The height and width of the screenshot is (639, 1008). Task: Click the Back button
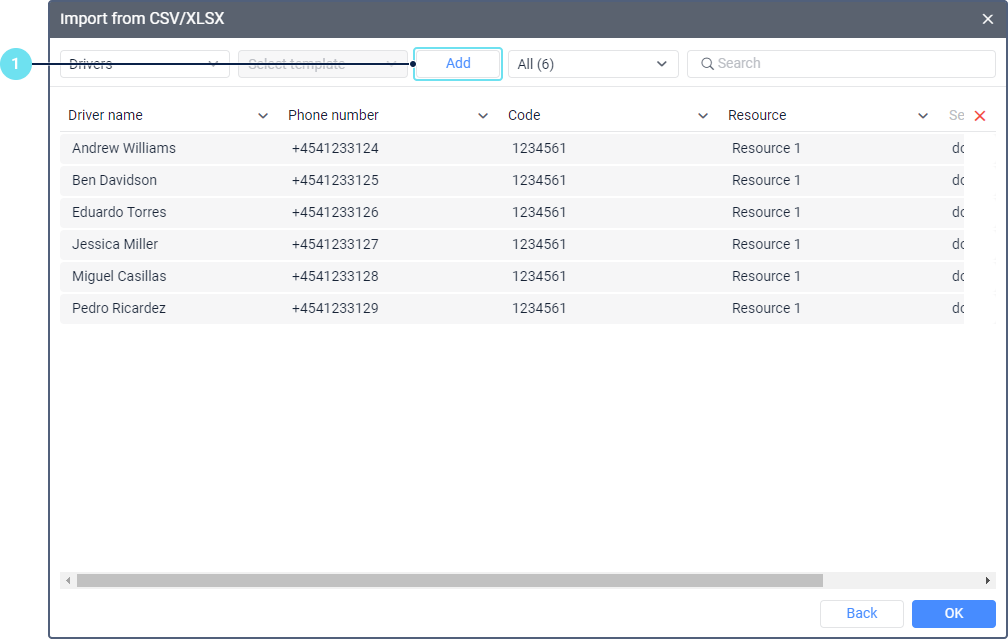point(861,613)
